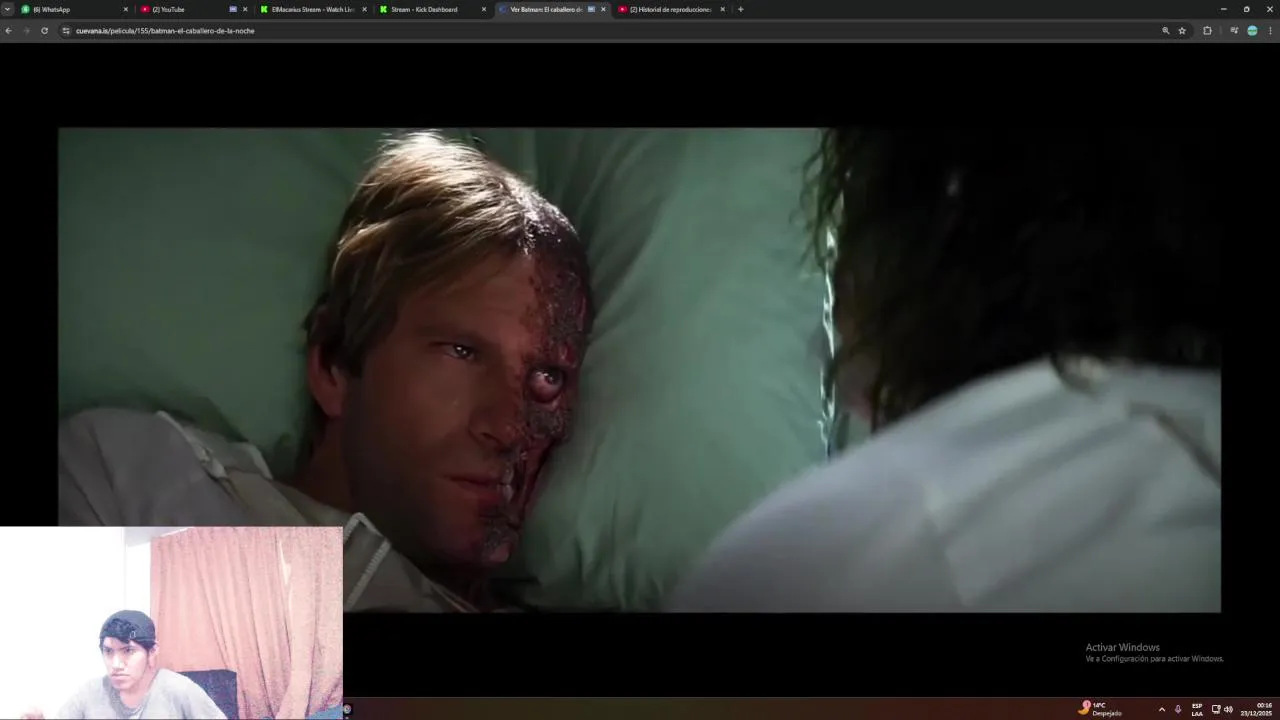Switch to the (2) YouTube tab
Viewport: 1280px width, 720px height.
194,9
